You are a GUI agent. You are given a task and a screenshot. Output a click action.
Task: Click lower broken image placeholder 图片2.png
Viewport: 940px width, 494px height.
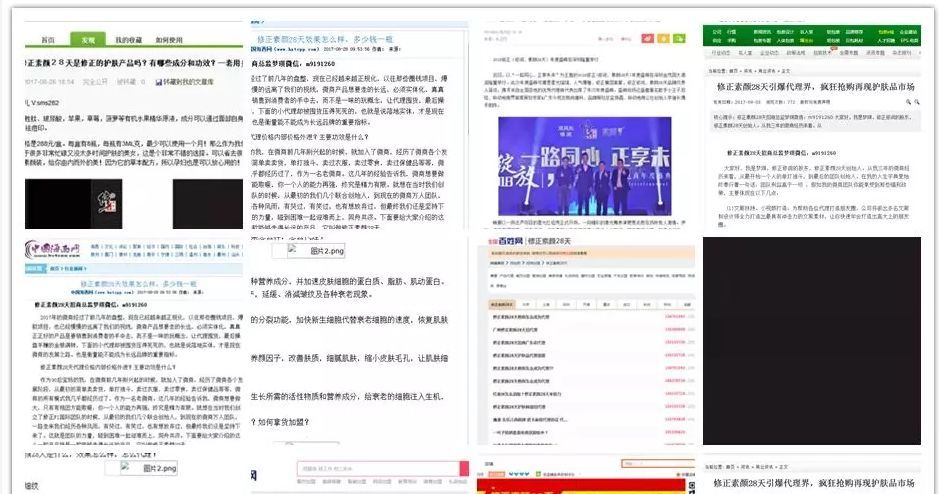pos(141,468)
